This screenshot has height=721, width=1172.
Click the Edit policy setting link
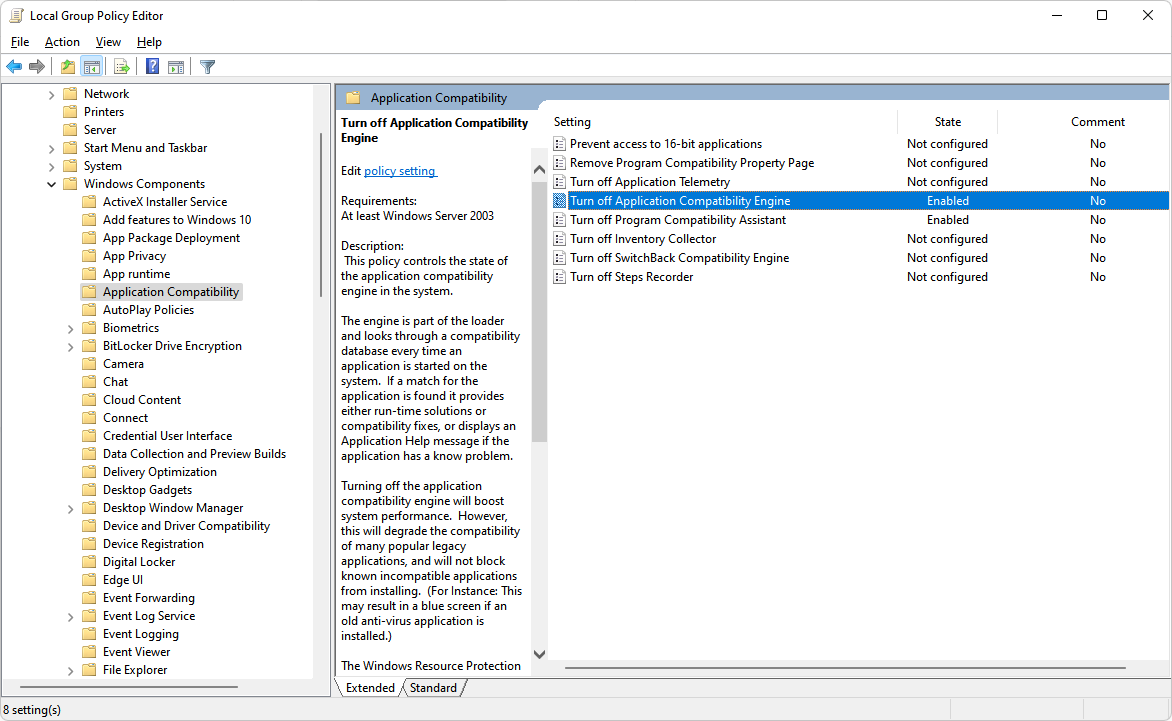pos(400,171)
